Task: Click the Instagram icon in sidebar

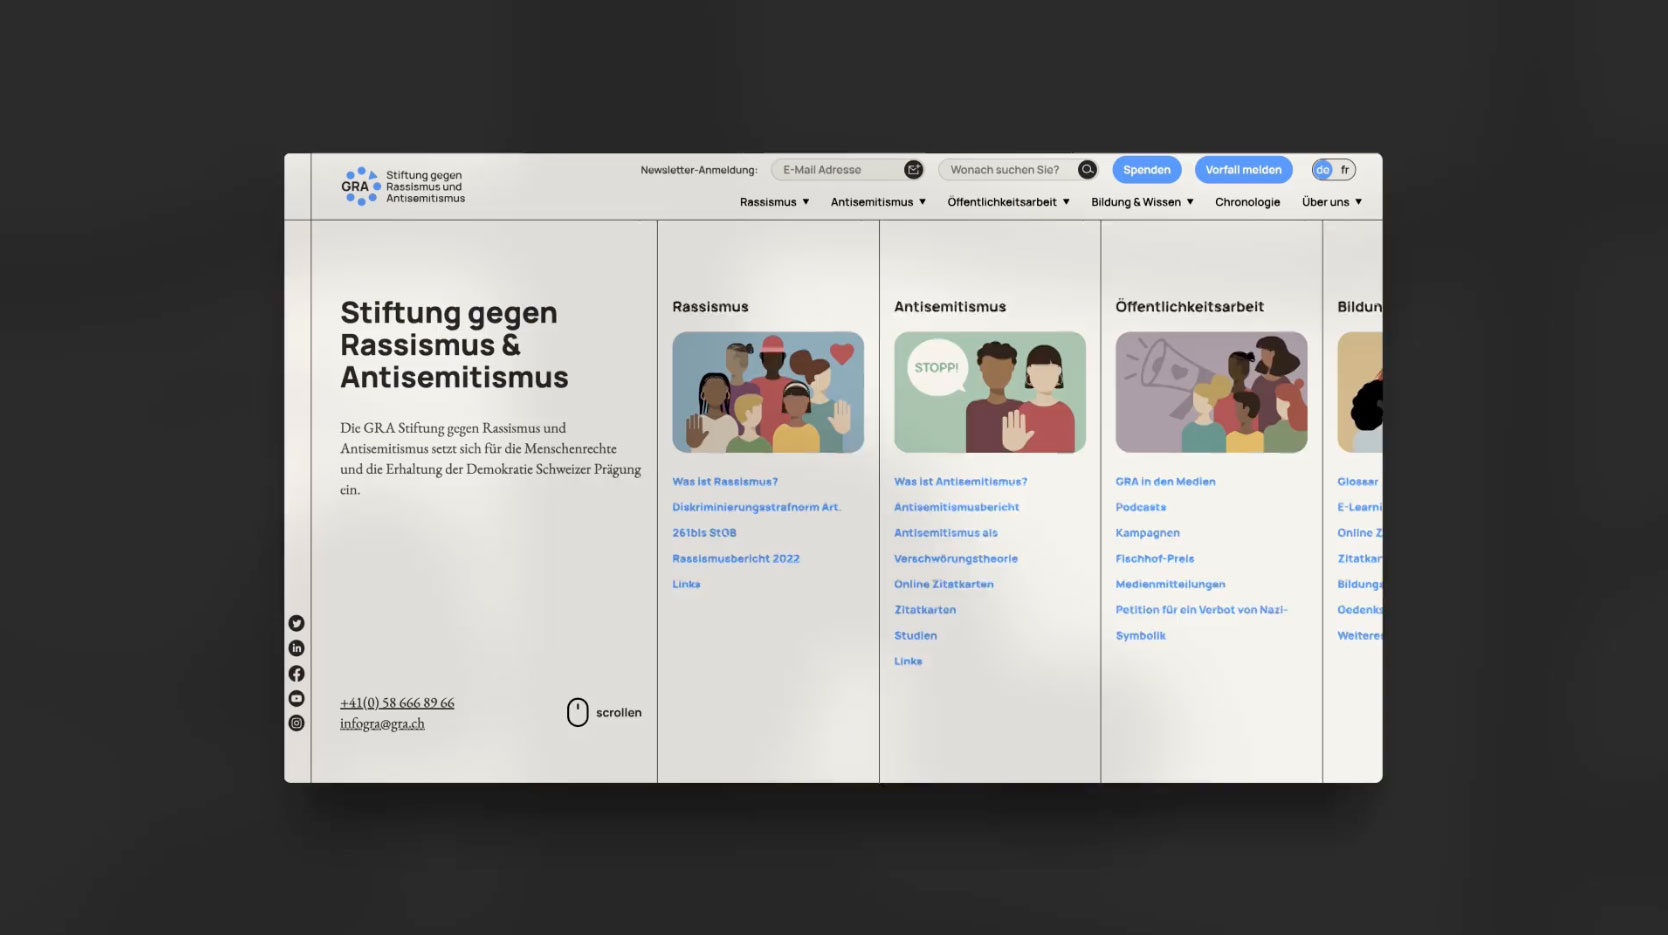Action: click(296, 723)
